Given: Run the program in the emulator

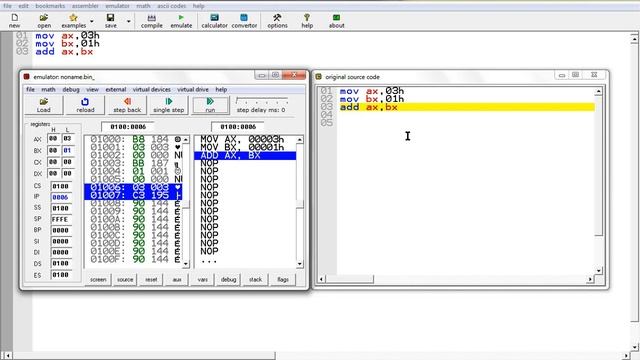Looking at the screenshot, I should pyautogui.click(x=210, y=105).
